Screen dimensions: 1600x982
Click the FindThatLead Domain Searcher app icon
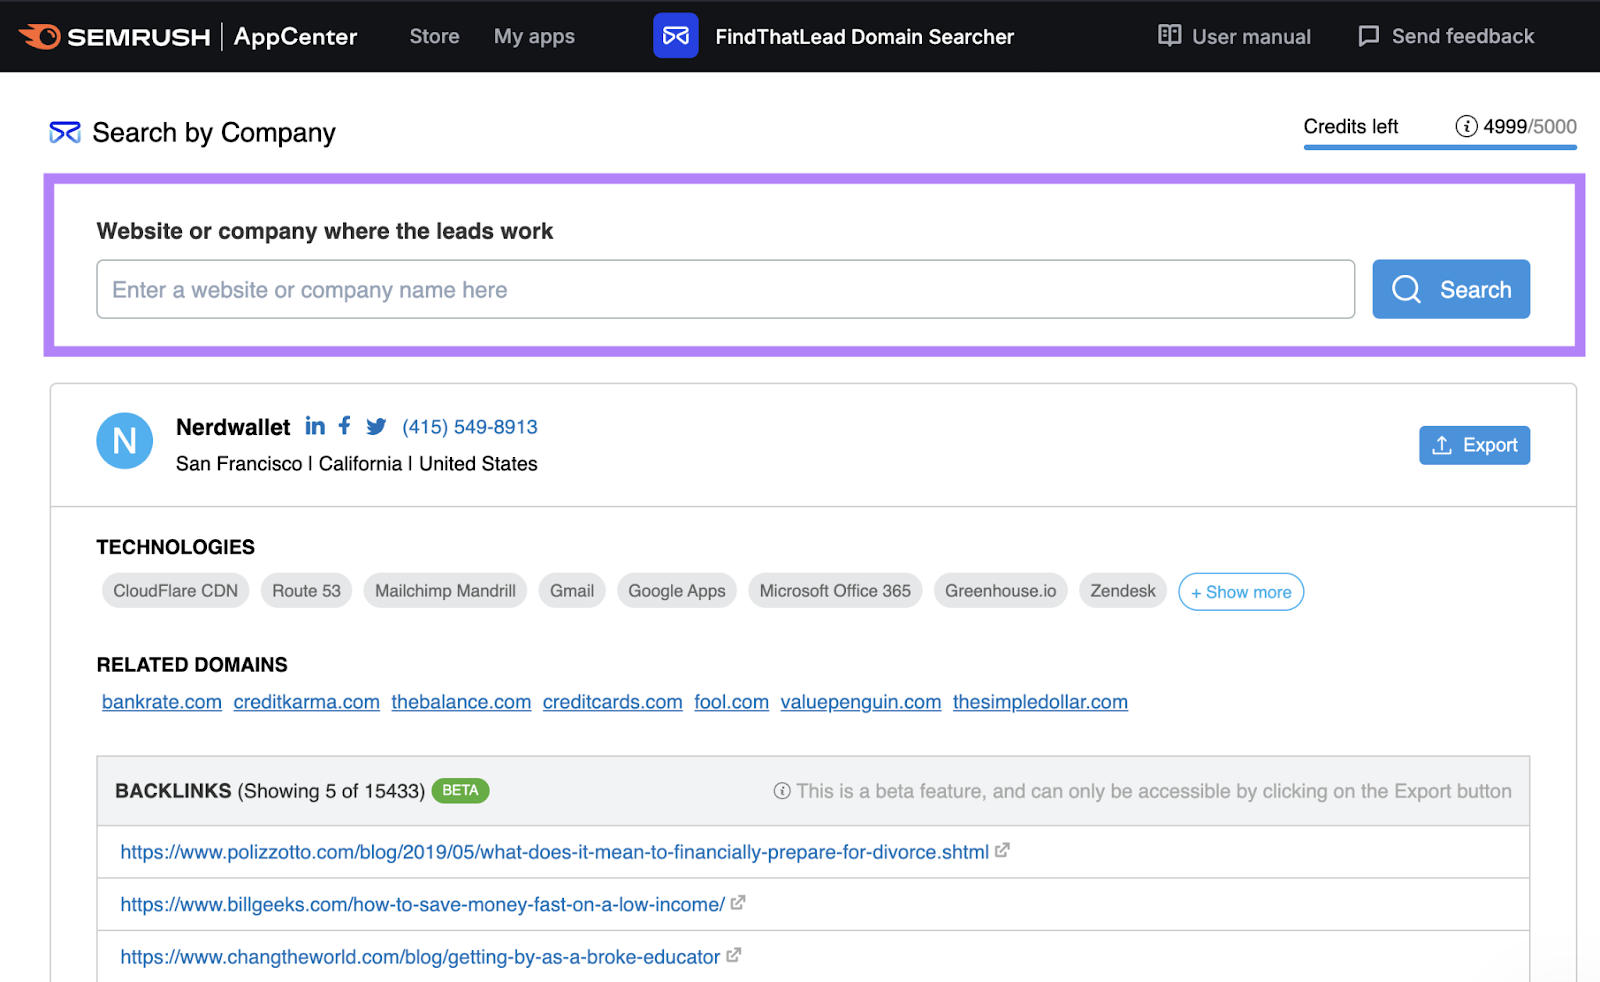point(676,36)
